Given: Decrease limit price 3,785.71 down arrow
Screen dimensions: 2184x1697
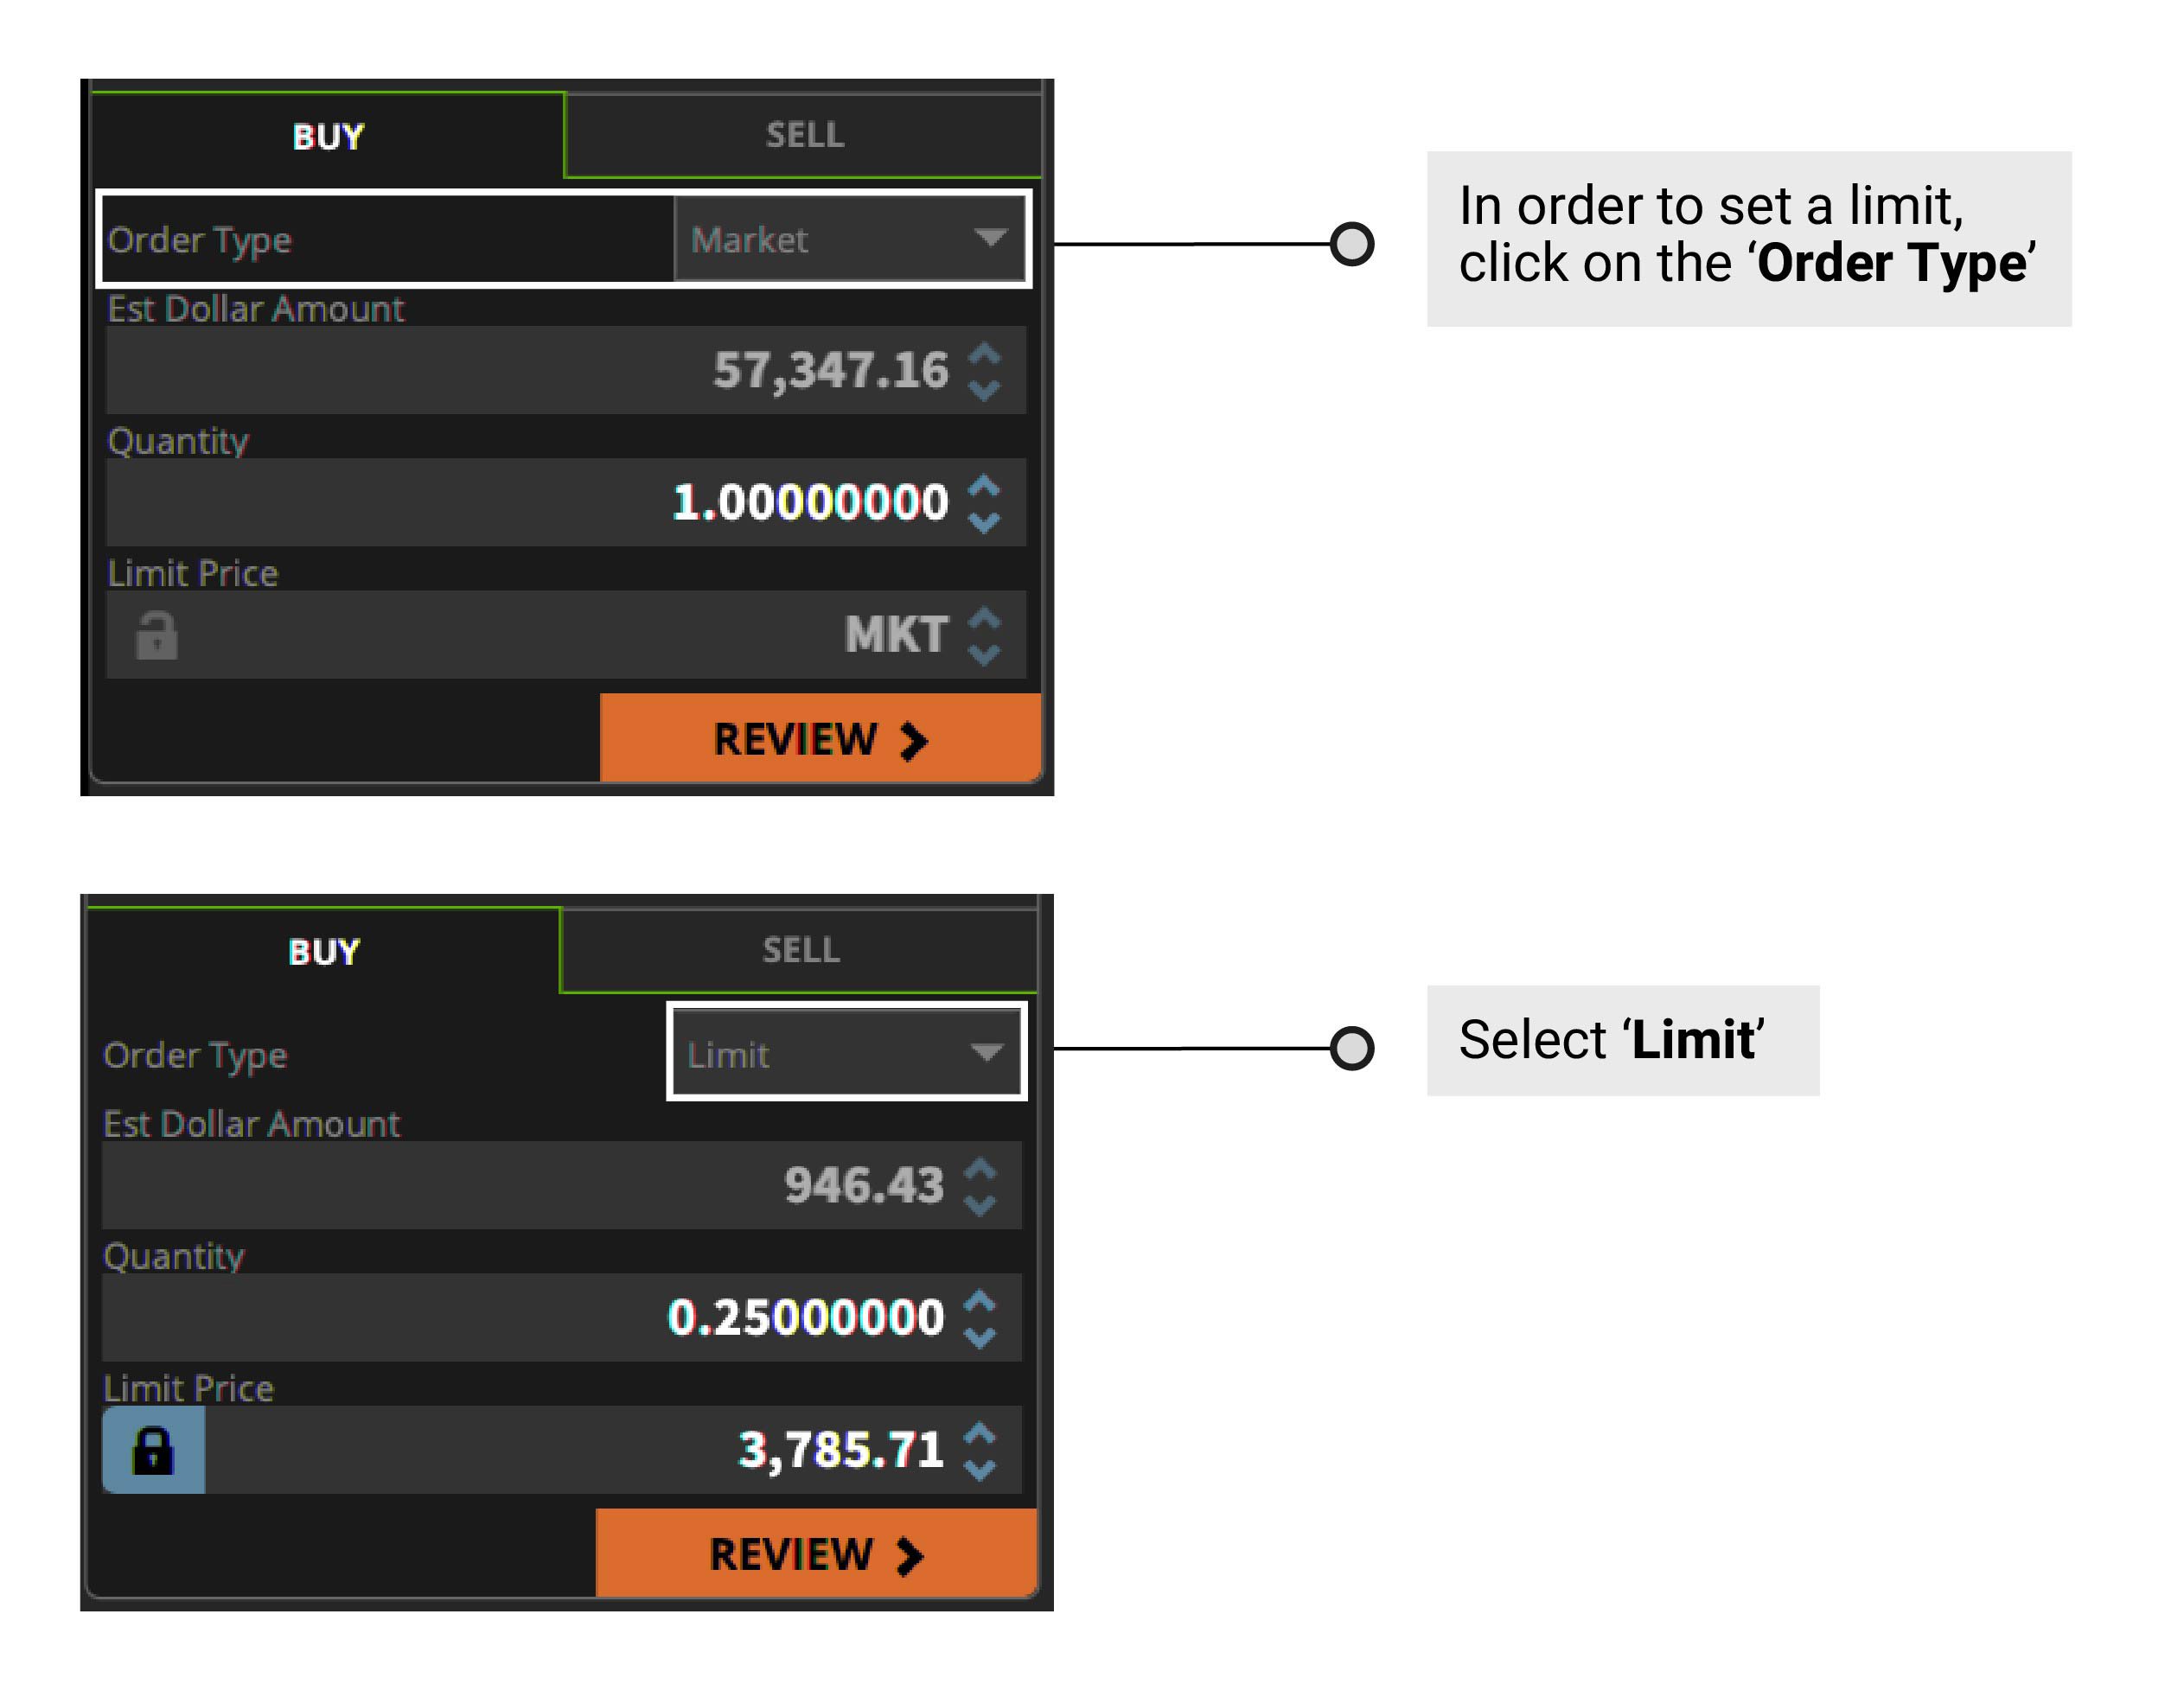Looking at the screenshot, I should (x=981, y=1469).
